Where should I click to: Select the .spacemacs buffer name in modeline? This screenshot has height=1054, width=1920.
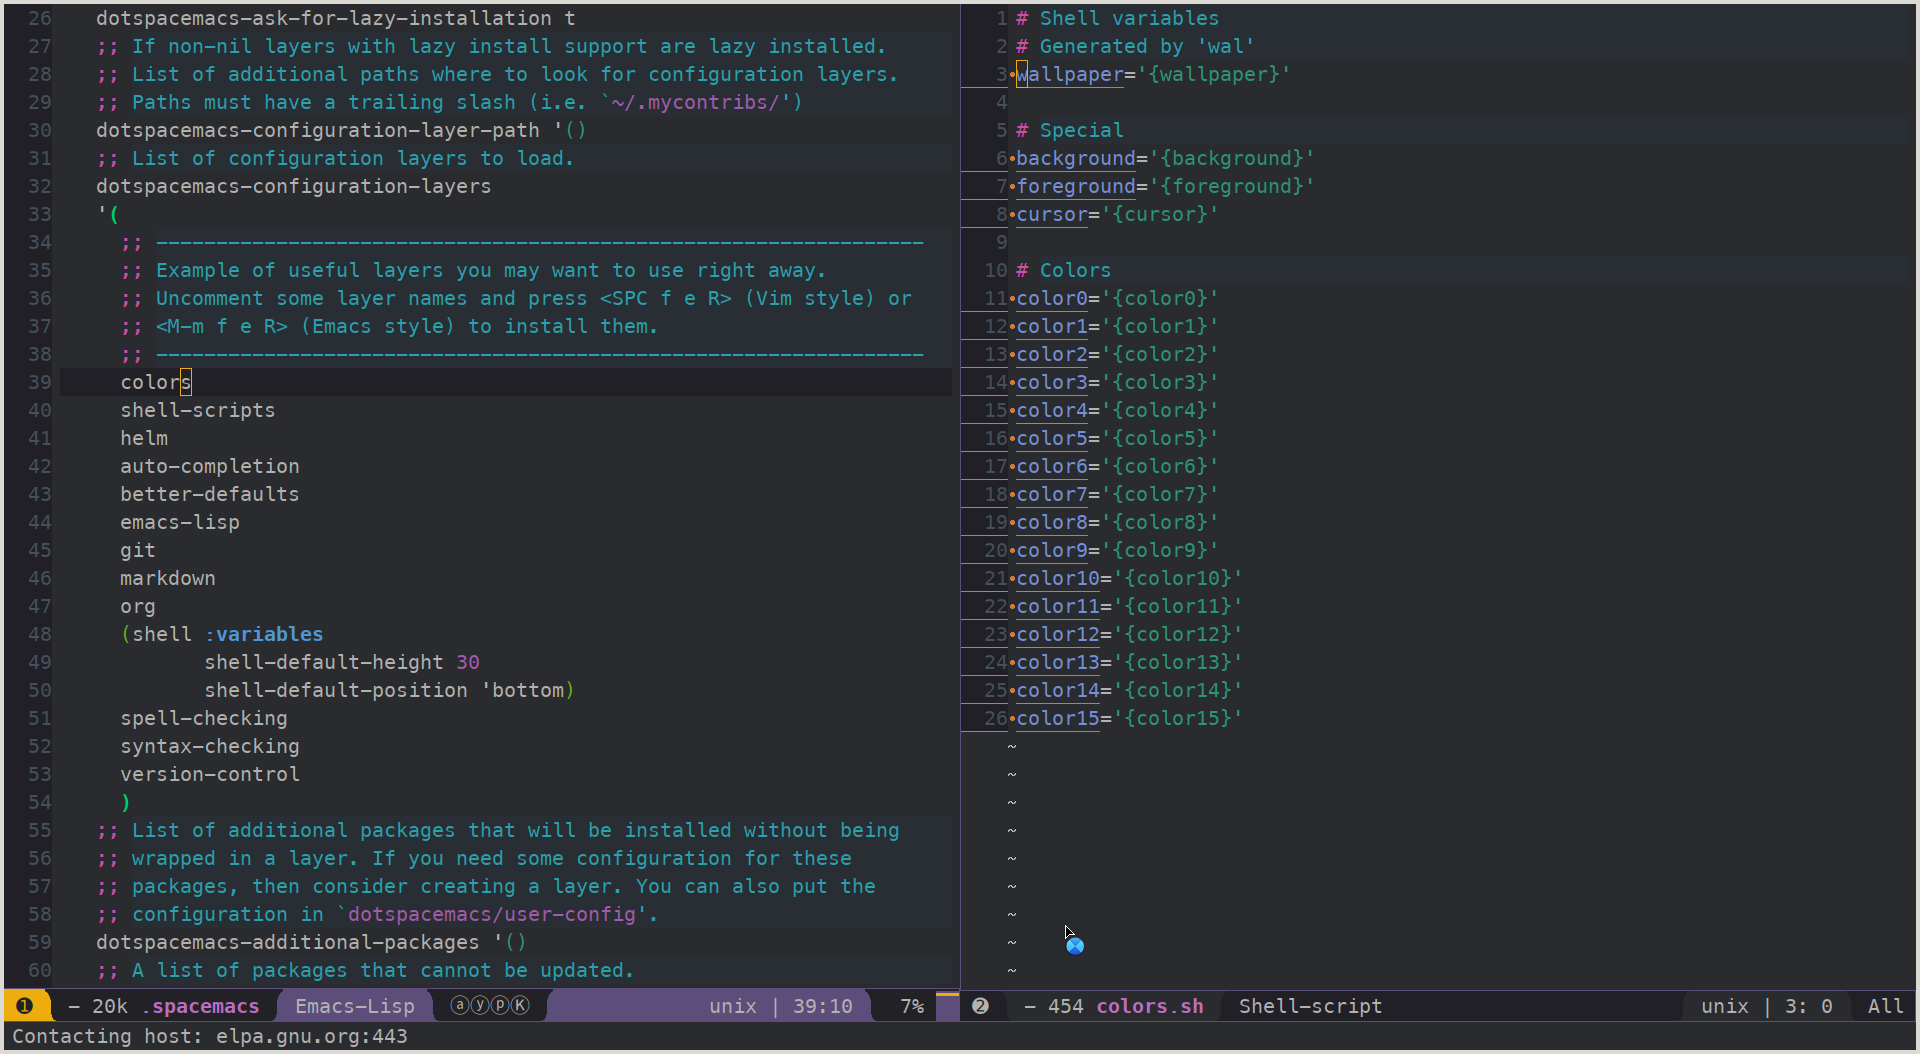coord(200,1006)
